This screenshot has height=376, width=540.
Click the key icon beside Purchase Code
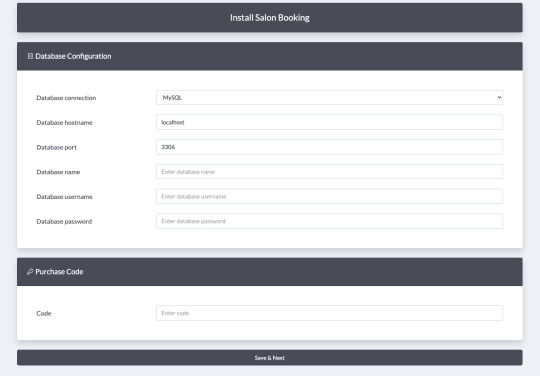point(30,271)
